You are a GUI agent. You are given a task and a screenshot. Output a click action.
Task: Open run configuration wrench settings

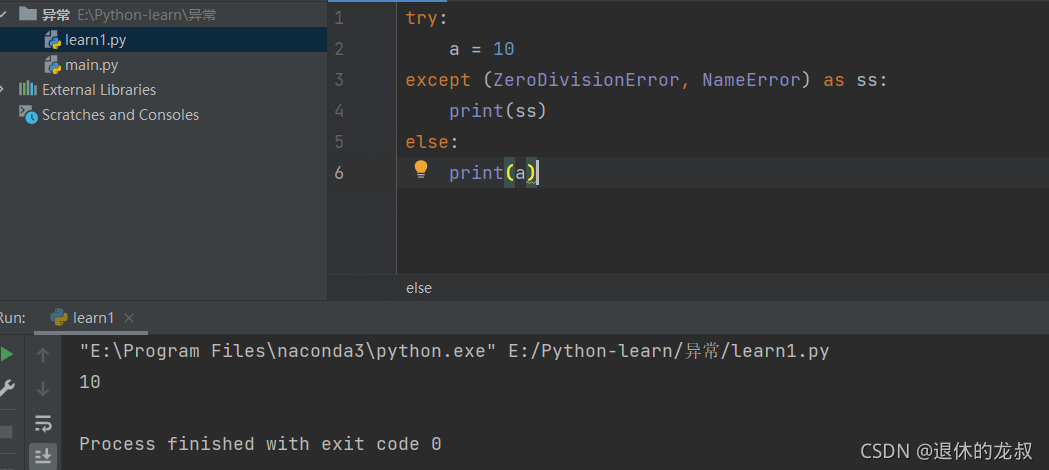[6, 388]
